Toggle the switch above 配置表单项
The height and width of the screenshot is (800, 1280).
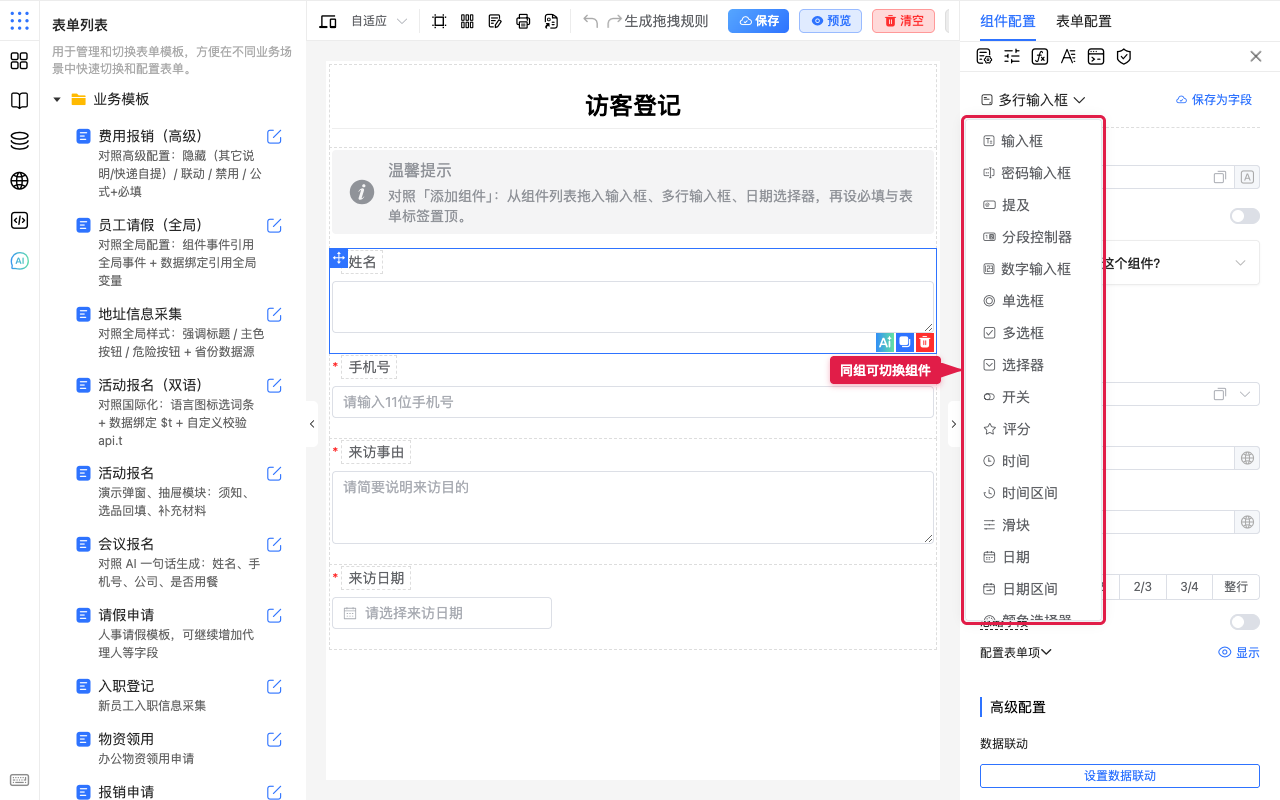pyautogui.click(x=1245, y=622)
